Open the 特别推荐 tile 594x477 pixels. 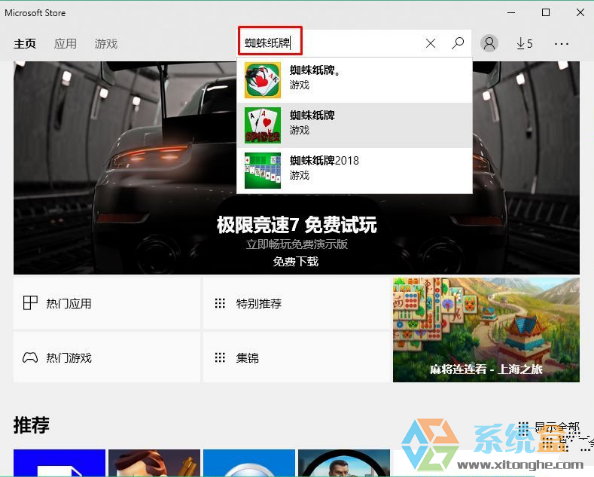click(x=297, y=303)
